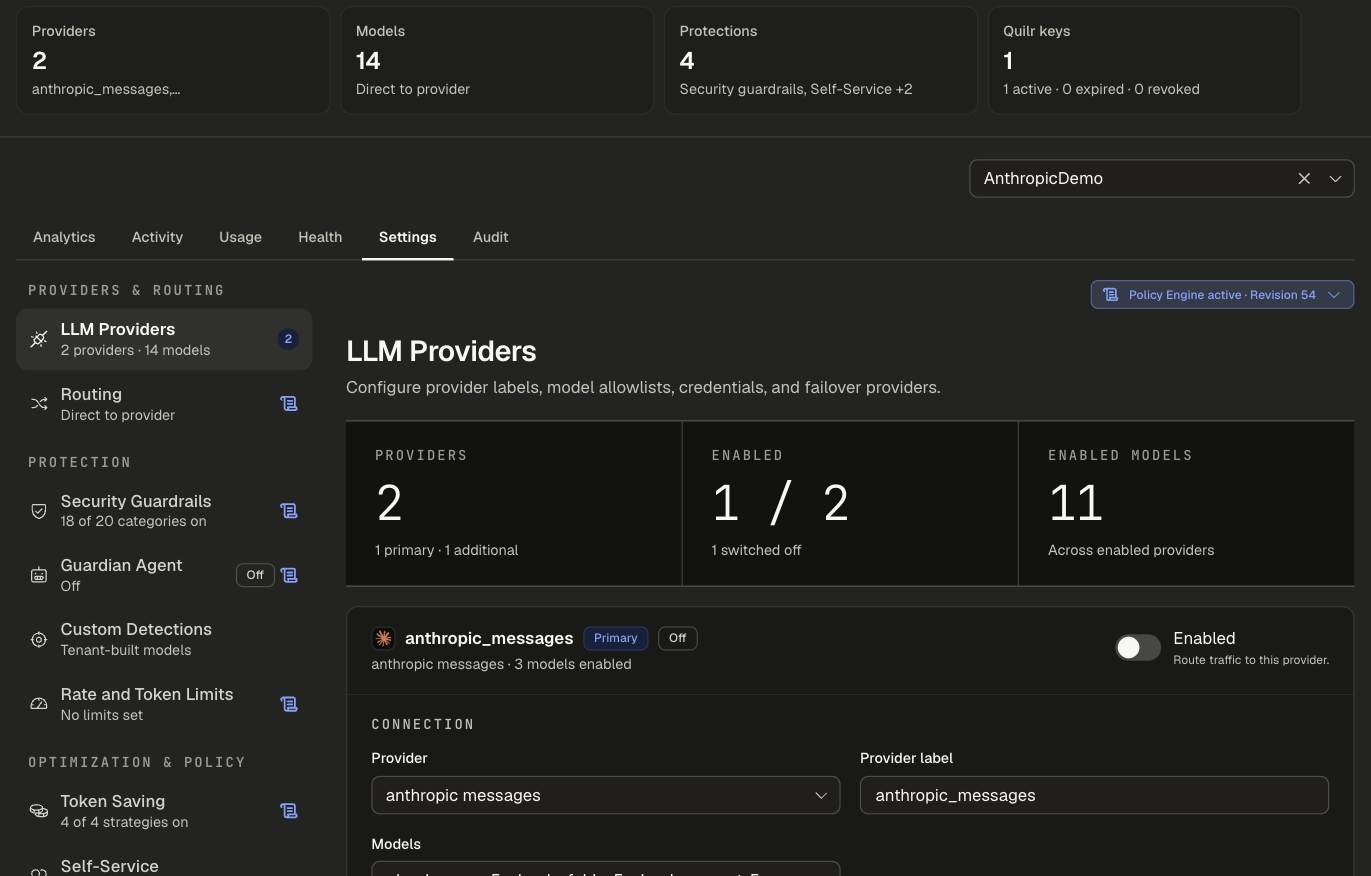
Task: Click the Routing shuffle arrows icon
Action: tap(39, 404)
